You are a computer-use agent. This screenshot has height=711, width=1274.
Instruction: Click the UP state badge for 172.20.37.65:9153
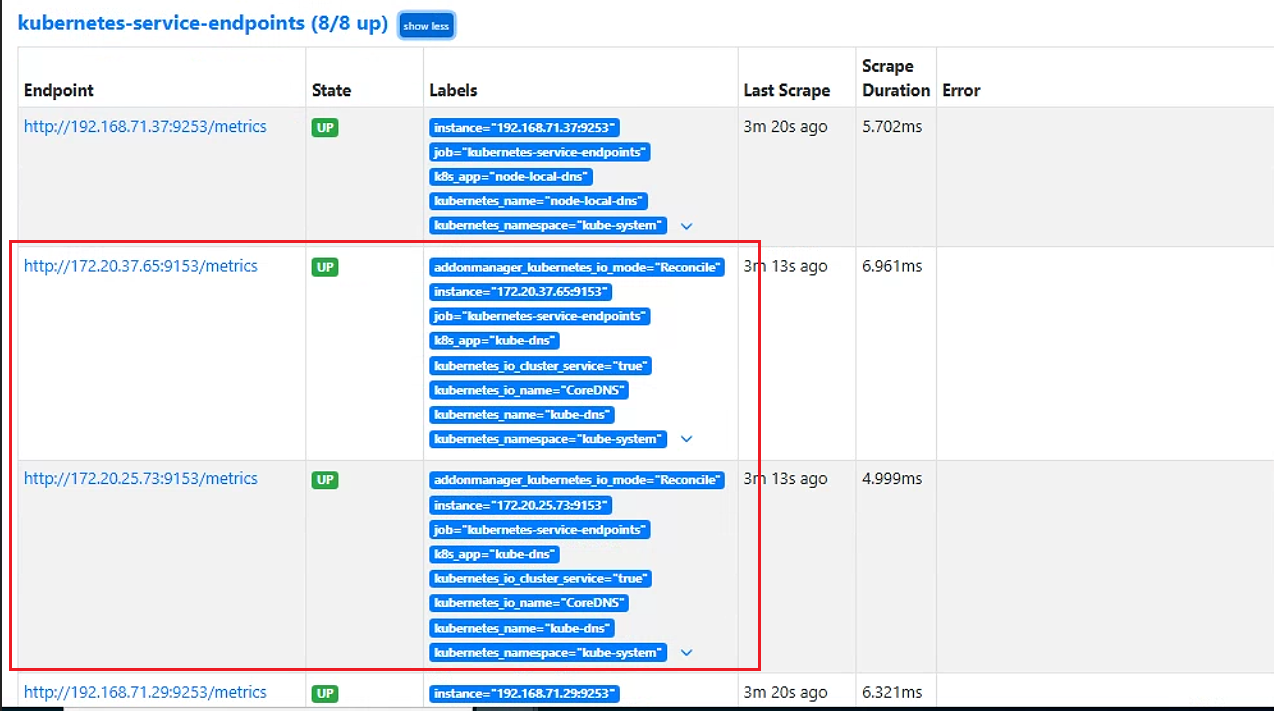tap(325, 267)
